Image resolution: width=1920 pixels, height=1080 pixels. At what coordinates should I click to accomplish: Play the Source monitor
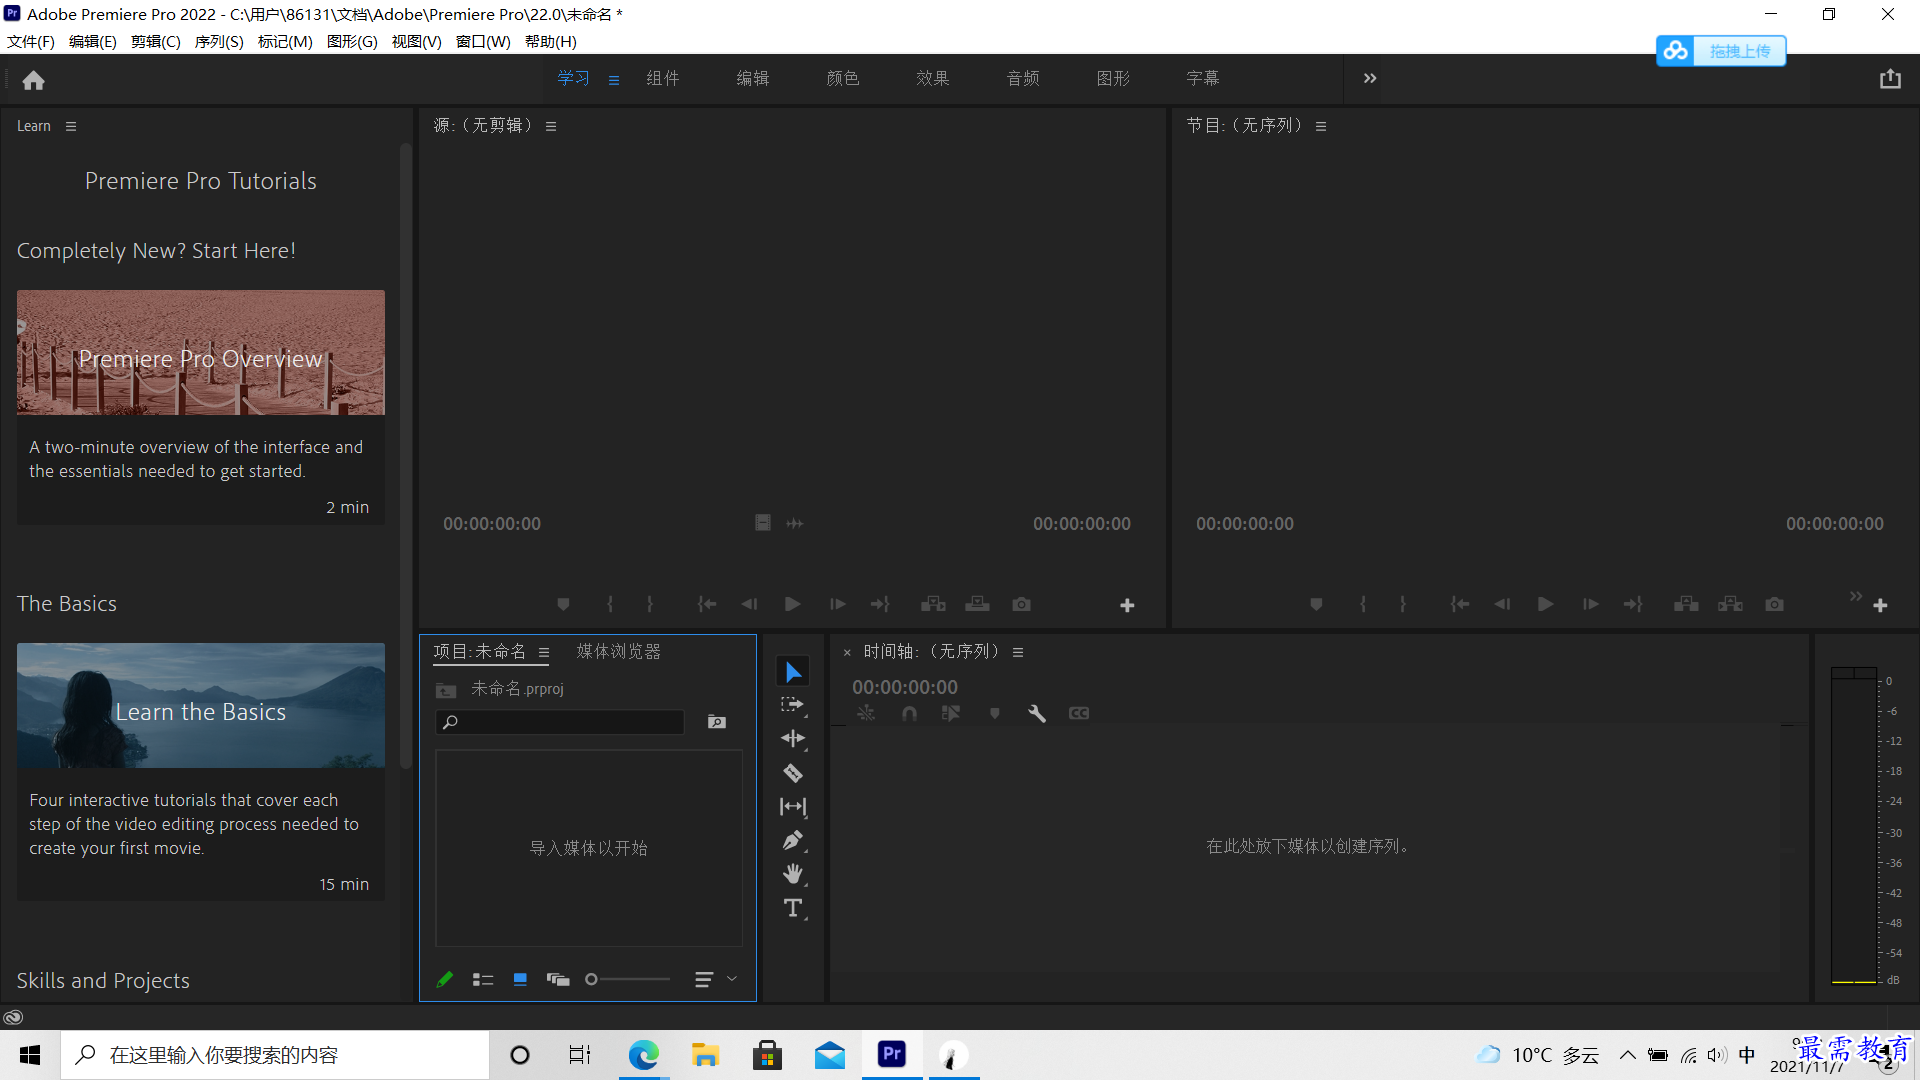(x=792, y=604)
